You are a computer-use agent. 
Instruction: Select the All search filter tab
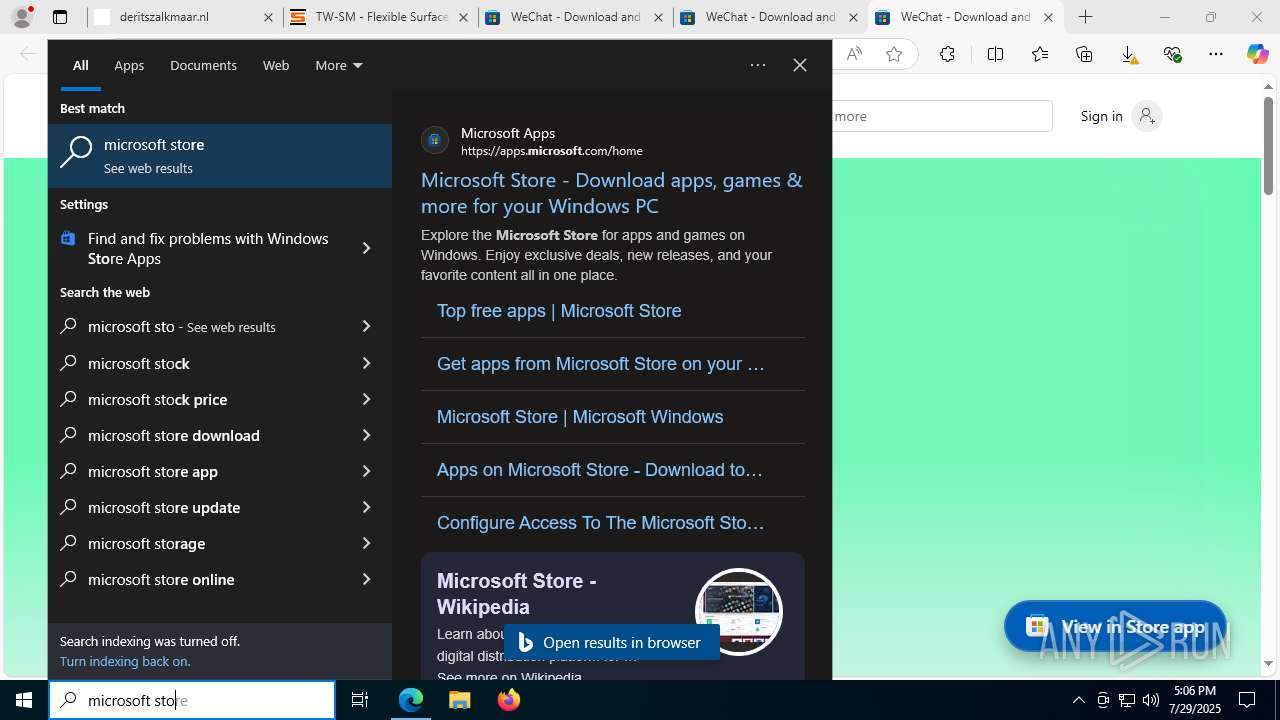coord(81,65)
